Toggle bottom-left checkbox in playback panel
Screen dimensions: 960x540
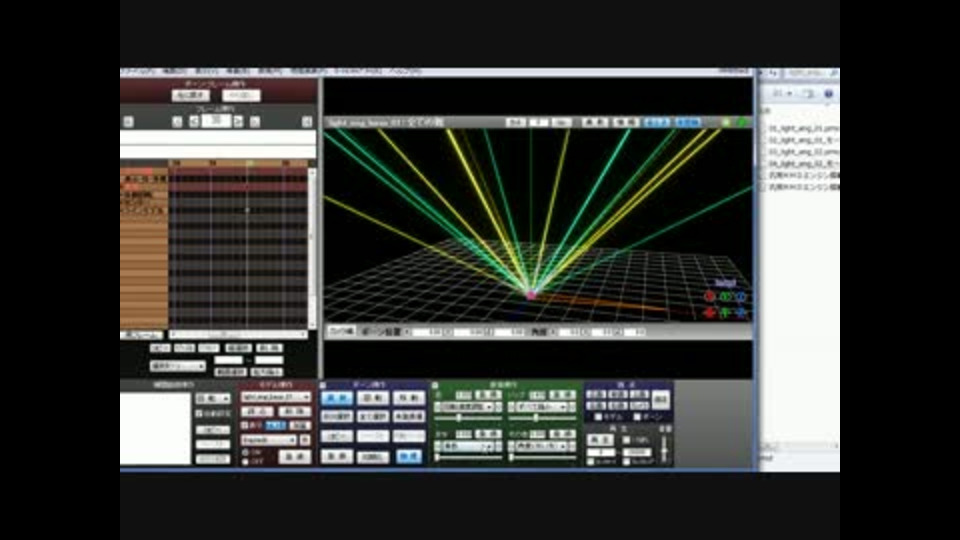(x=590, y=462)
